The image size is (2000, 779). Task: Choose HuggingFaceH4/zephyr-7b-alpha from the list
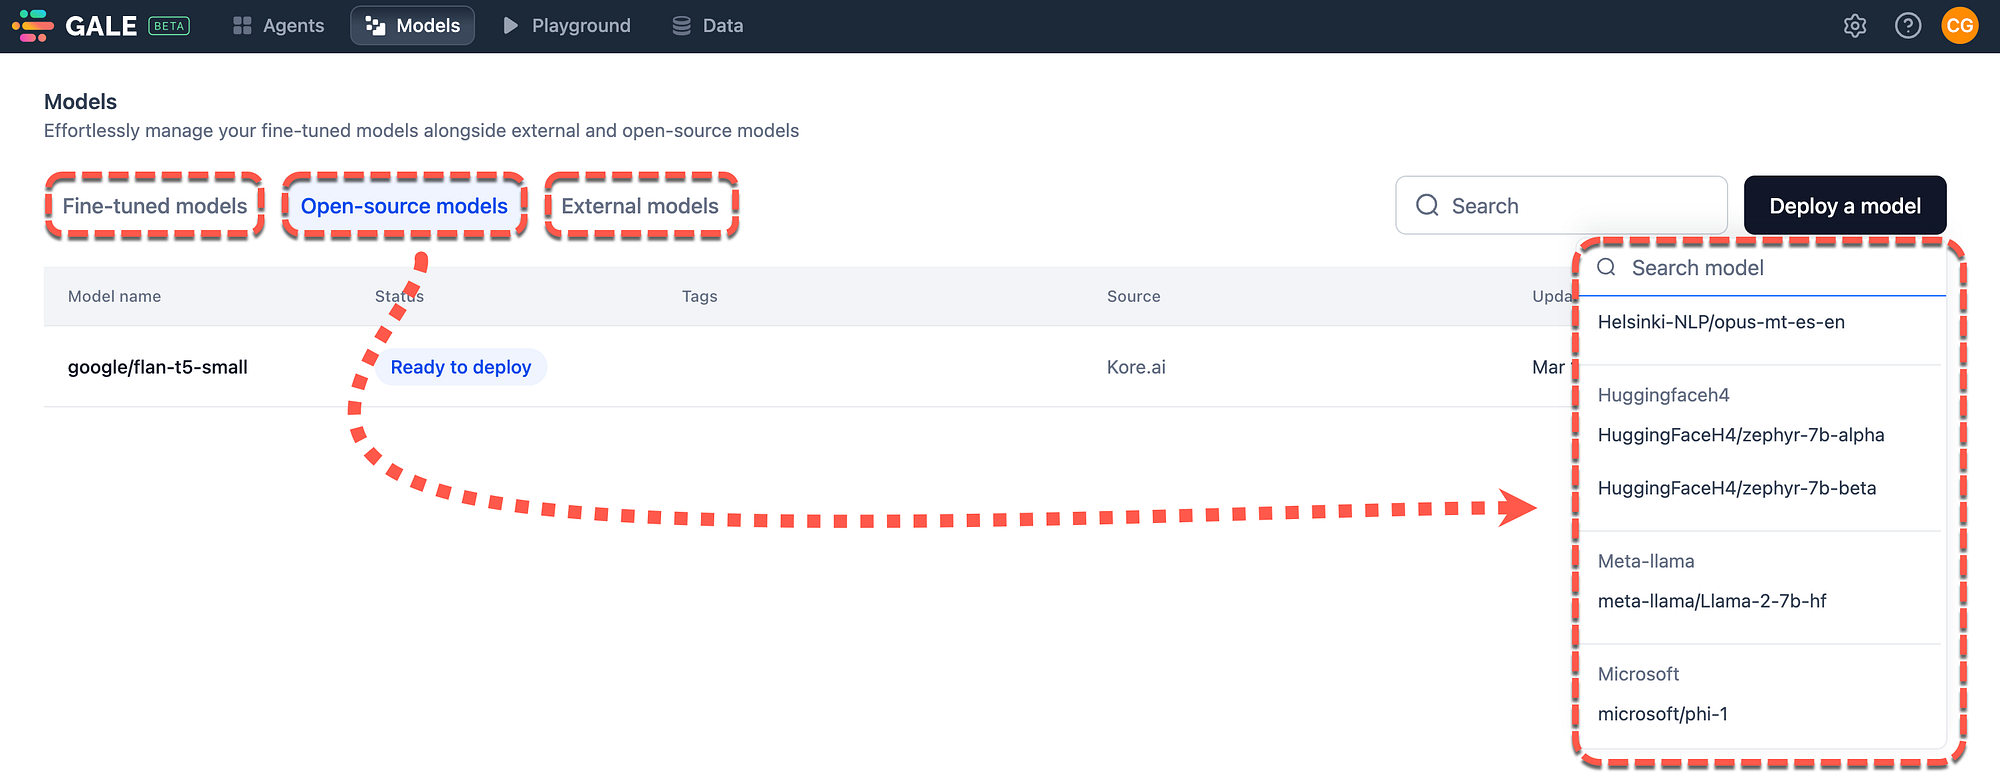click(x=1741, y=435)
